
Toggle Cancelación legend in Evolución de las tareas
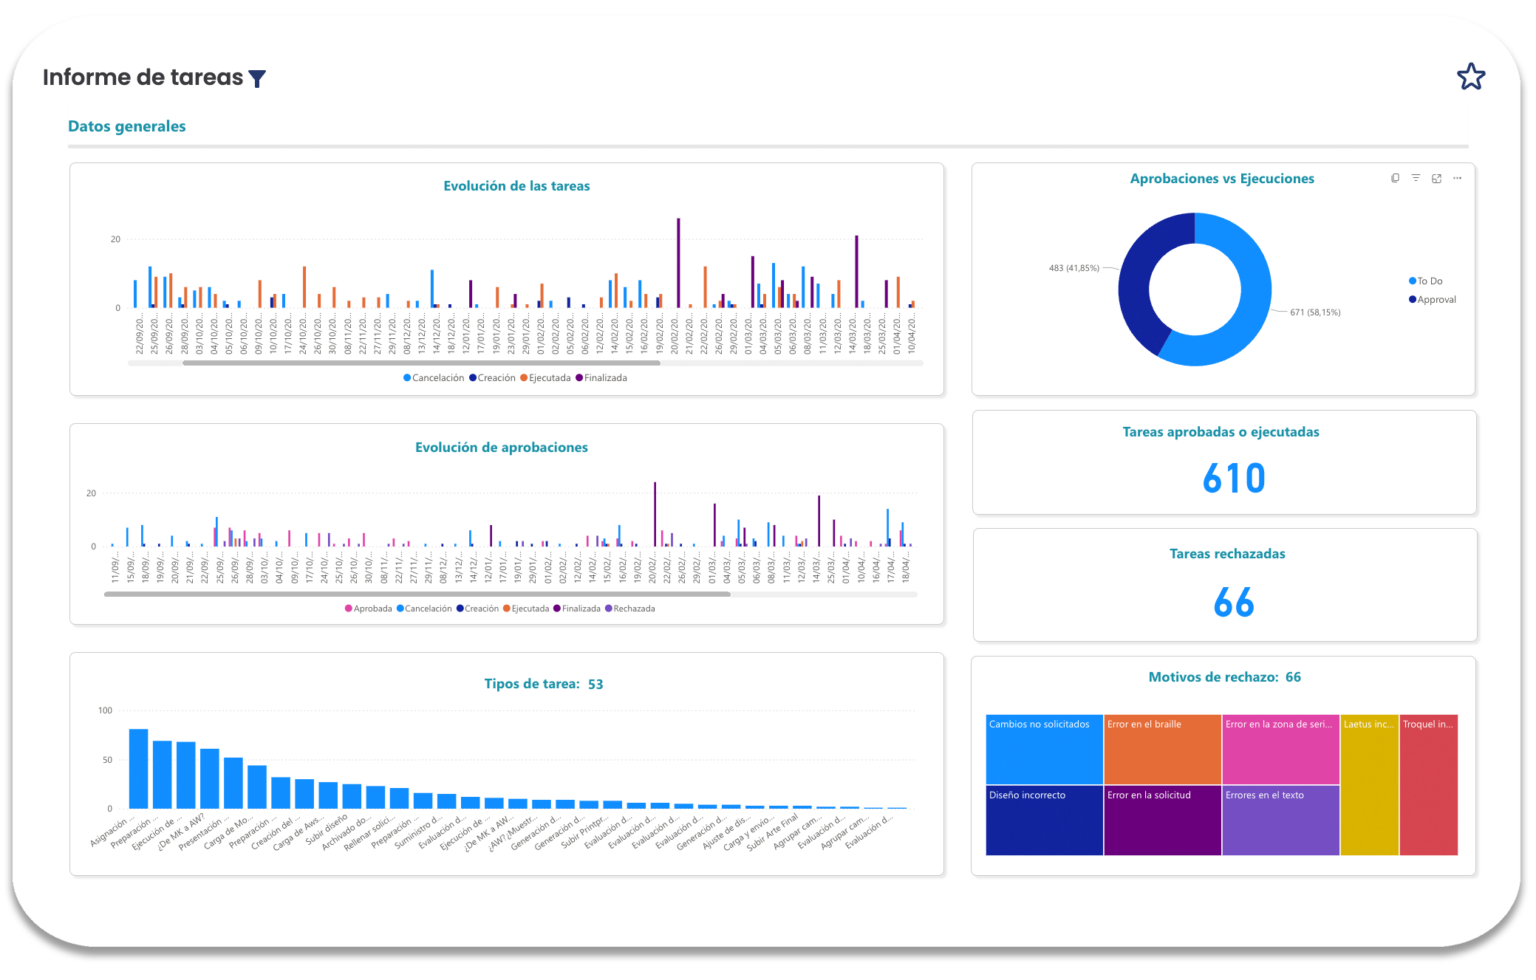tap(437, 378)
